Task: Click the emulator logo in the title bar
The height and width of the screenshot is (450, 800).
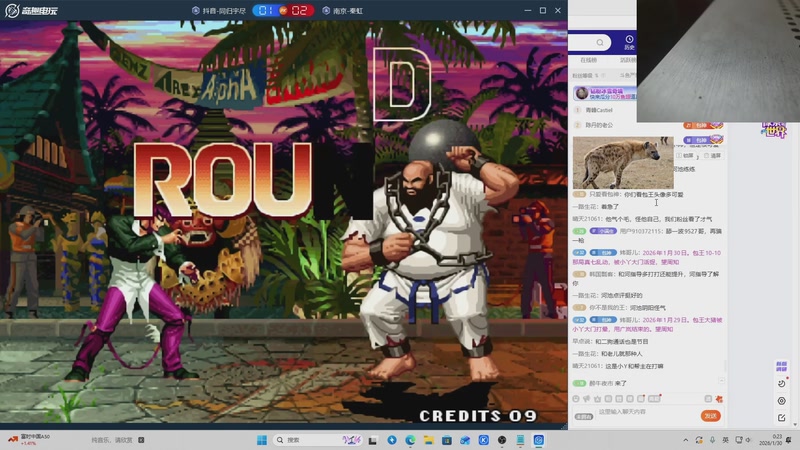Action: (31, 10)
